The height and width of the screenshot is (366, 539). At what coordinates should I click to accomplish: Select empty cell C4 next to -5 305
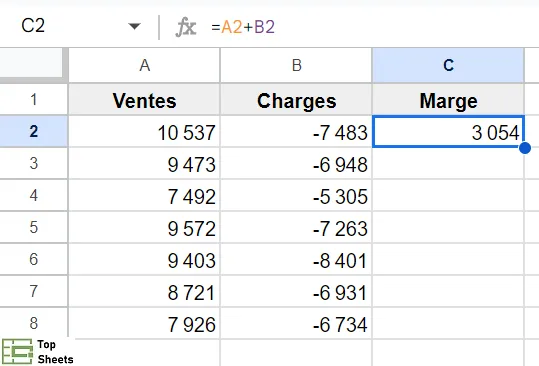pos(448,195)
